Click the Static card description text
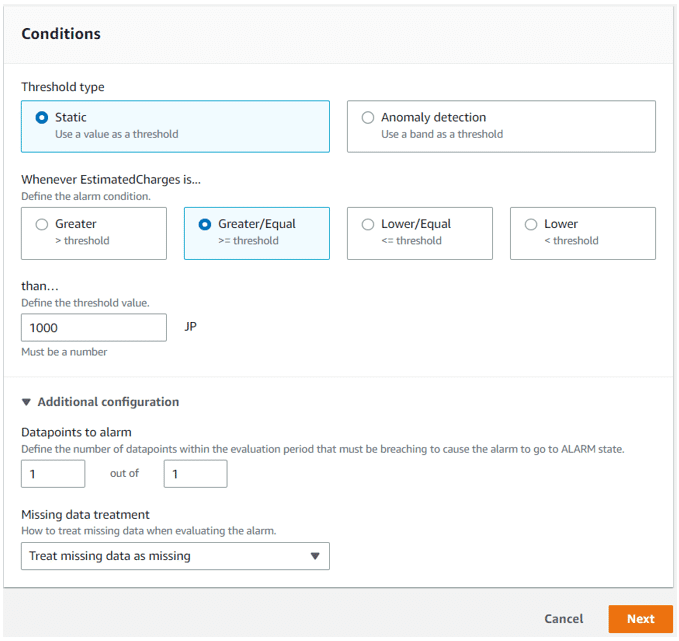 tap(116, 134)
